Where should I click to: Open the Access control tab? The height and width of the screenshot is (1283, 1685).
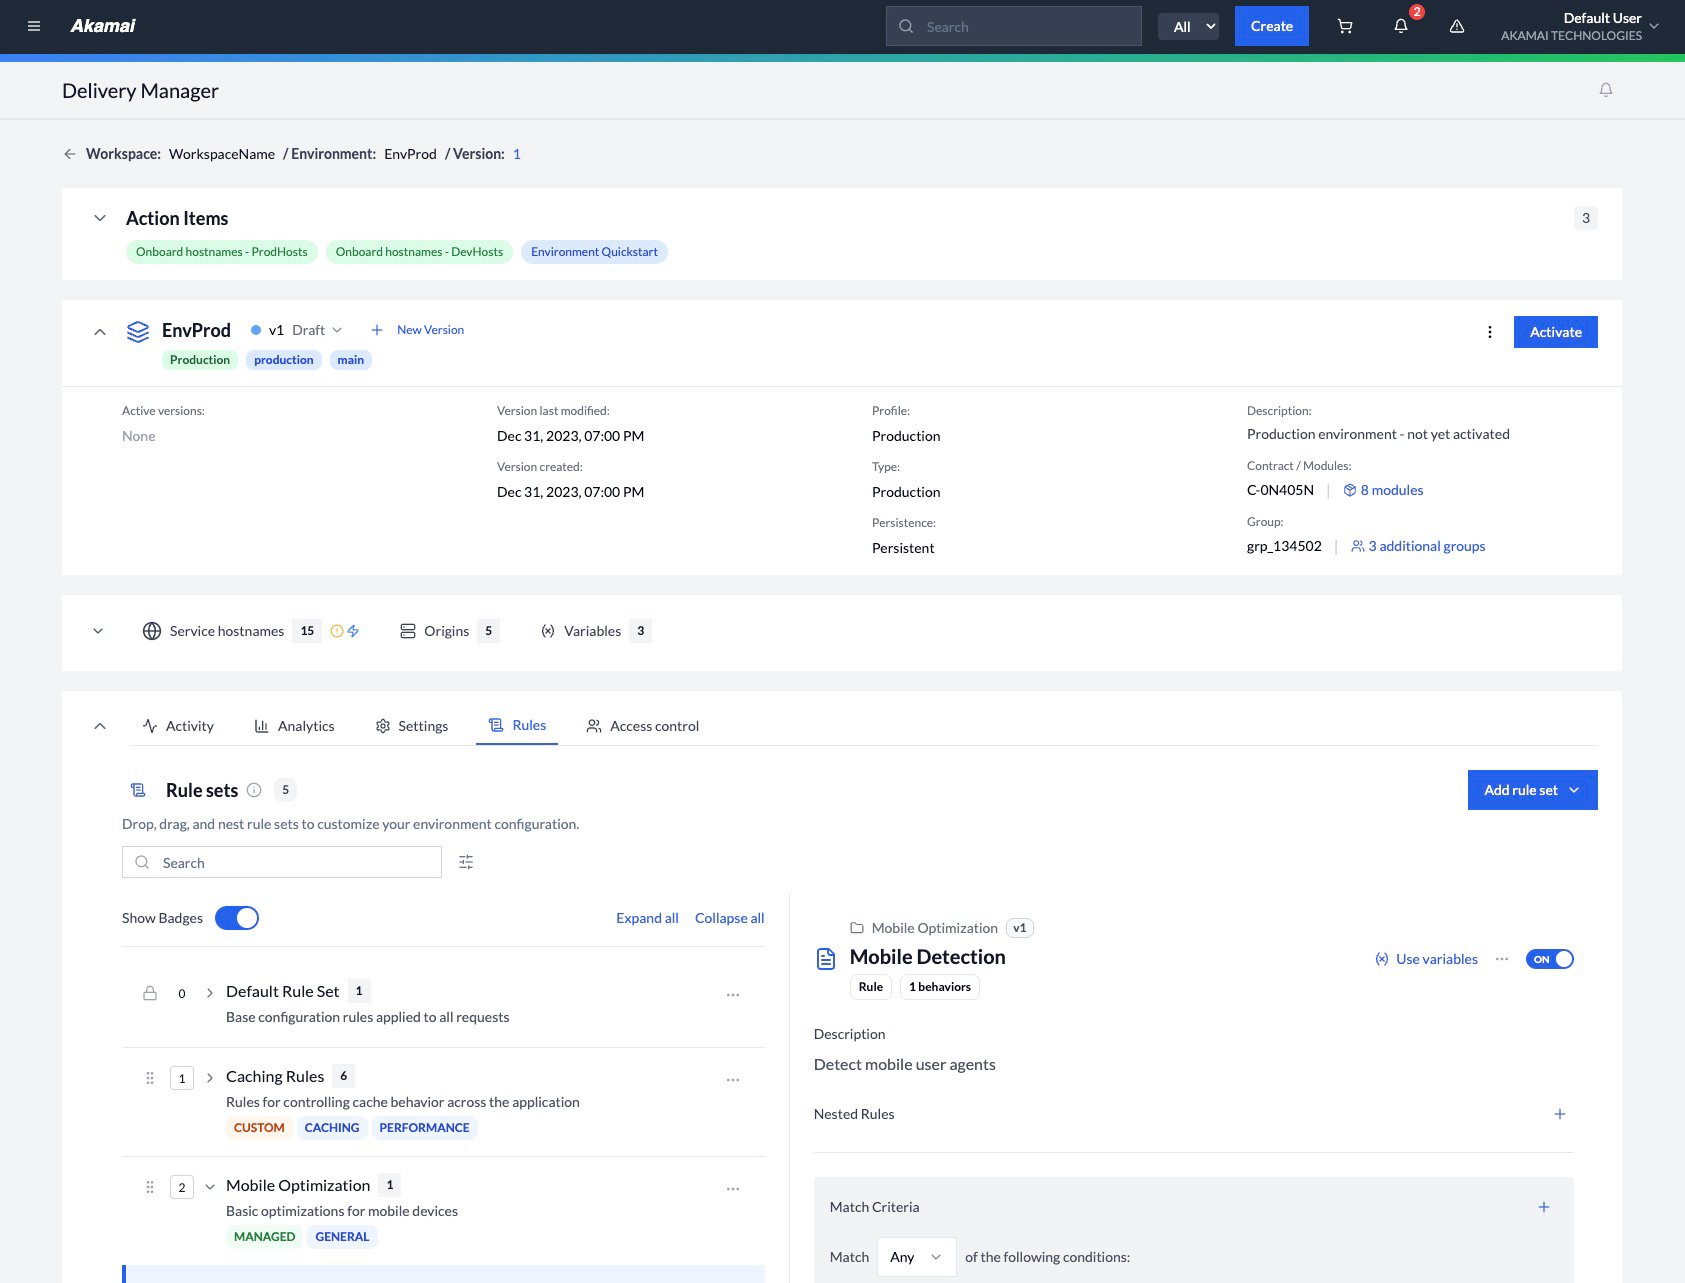click(642, 725)
